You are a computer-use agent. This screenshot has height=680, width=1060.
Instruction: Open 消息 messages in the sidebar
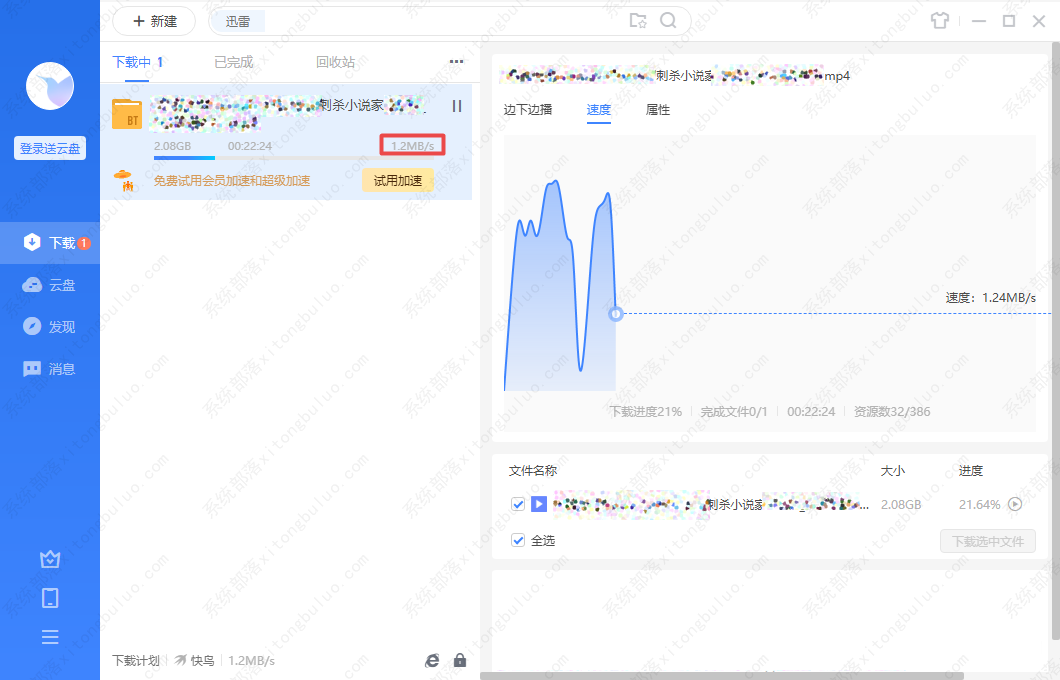click(x=50, y=369)
